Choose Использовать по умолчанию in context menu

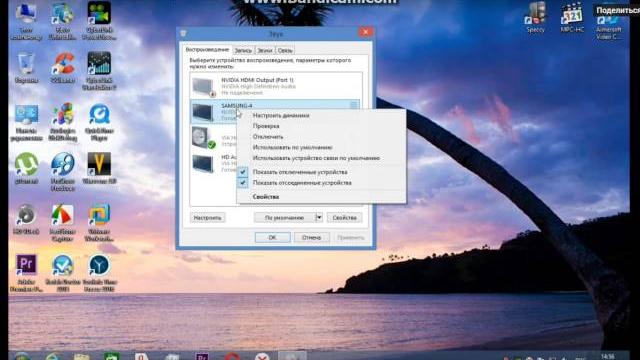tap(292, 147)
